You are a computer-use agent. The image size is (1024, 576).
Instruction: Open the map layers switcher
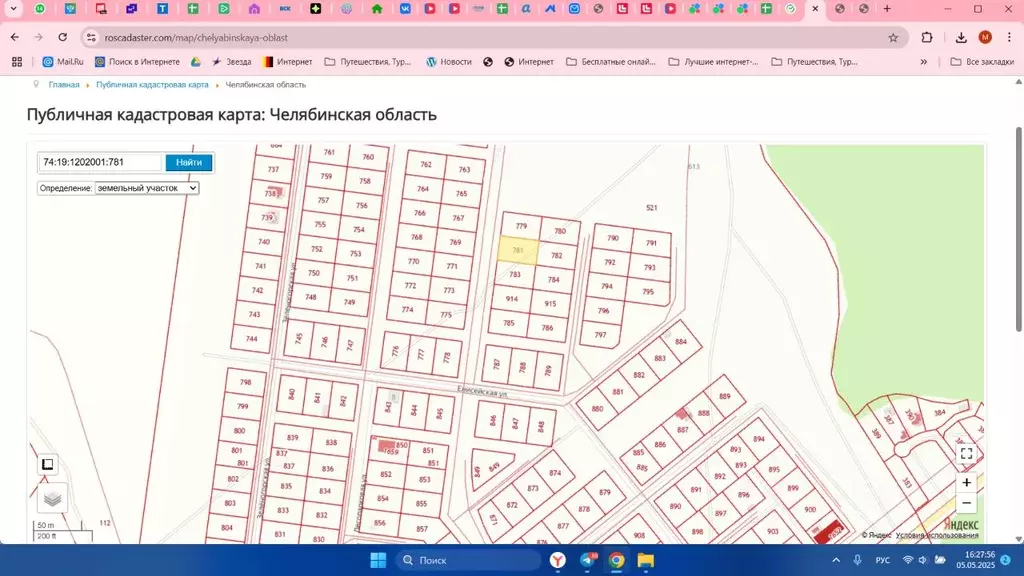(52, 498)
